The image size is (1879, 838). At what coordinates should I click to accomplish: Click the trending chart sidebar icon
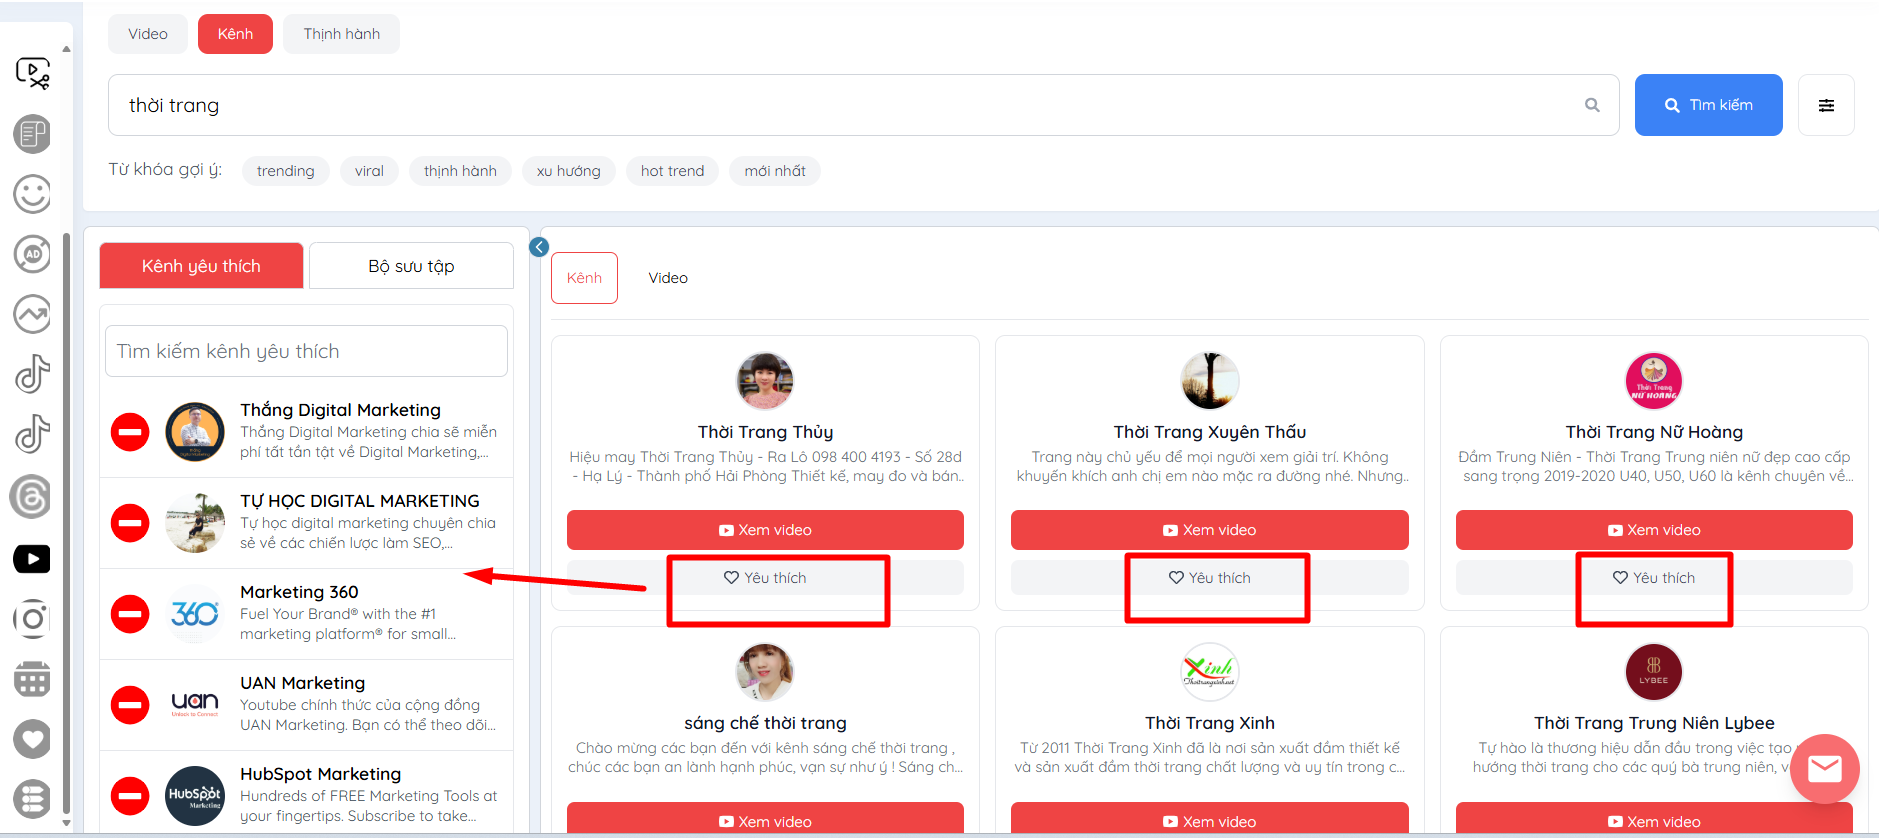tap(32, 314)
